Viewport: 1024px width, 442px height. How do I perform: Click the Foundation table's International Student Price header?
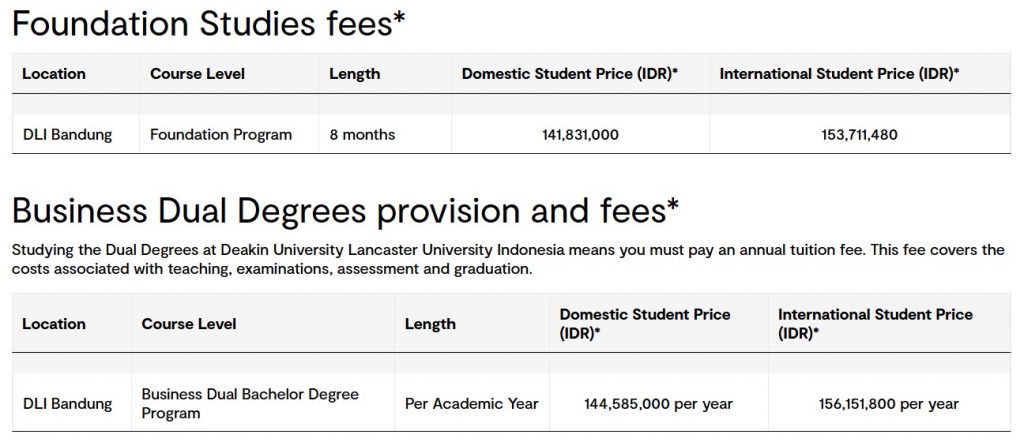pyautogui.click(x=839, y=74)
